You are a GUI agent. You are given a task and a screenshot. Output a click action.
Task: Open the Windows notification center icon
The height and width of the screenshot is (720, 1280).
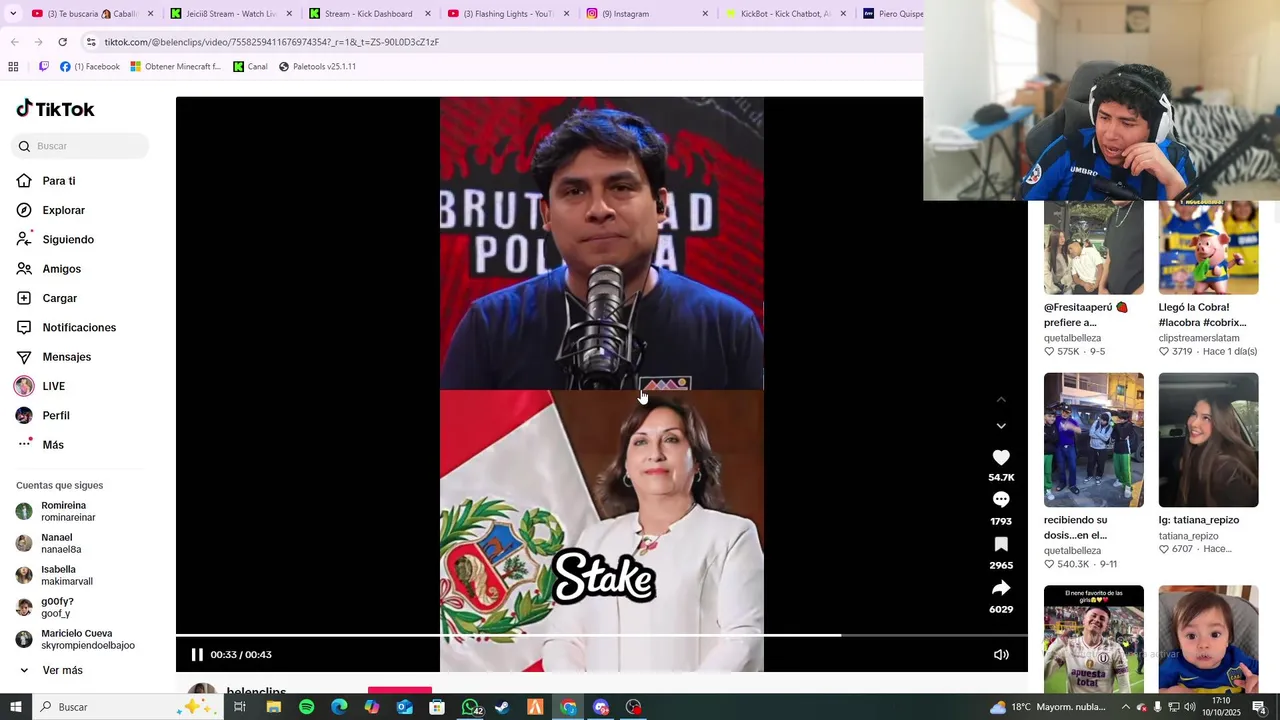pyautogui.click(x=1259, y=707)
